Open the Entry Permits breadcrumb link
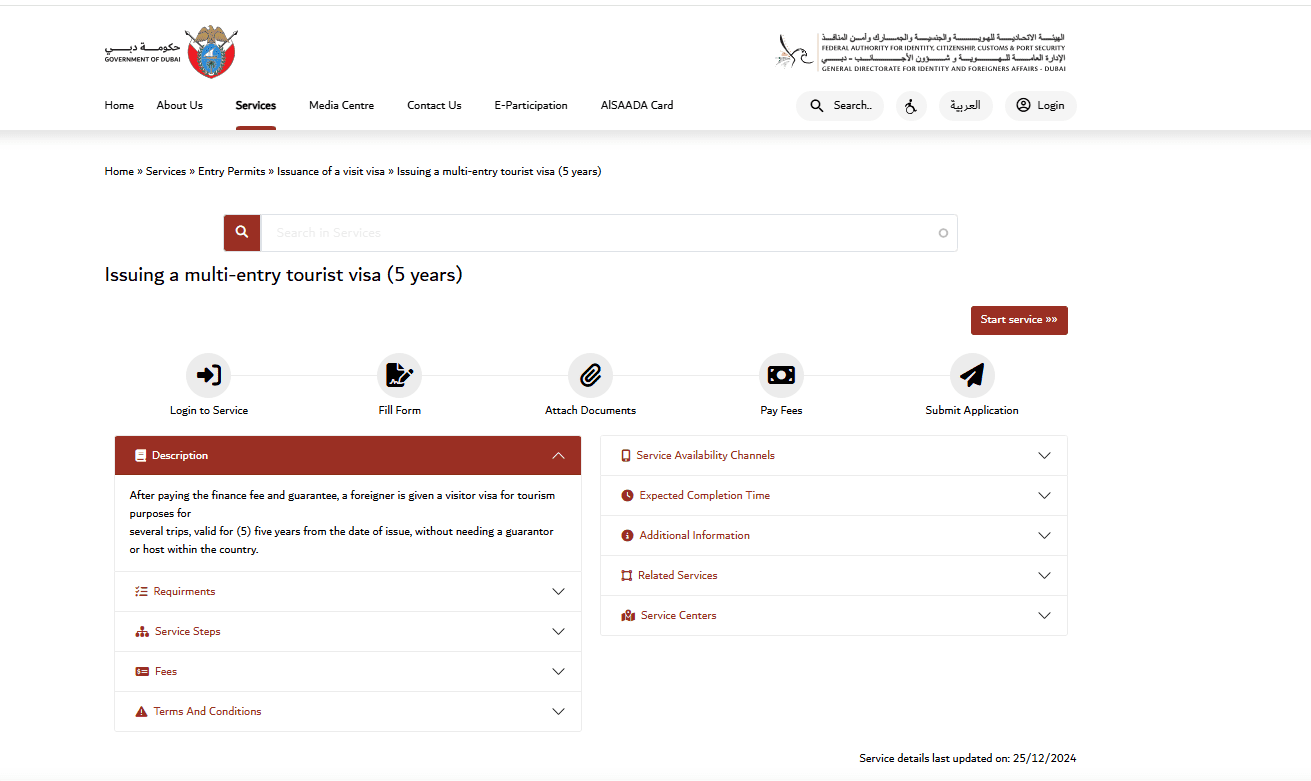This screenshot has width=1311, height=781. 231,171
